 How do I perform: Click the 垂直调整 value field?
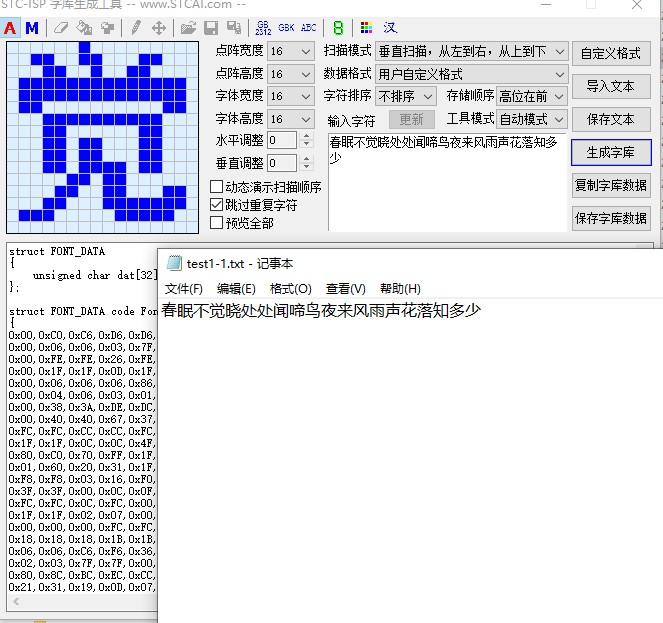[x=282, y=163]
